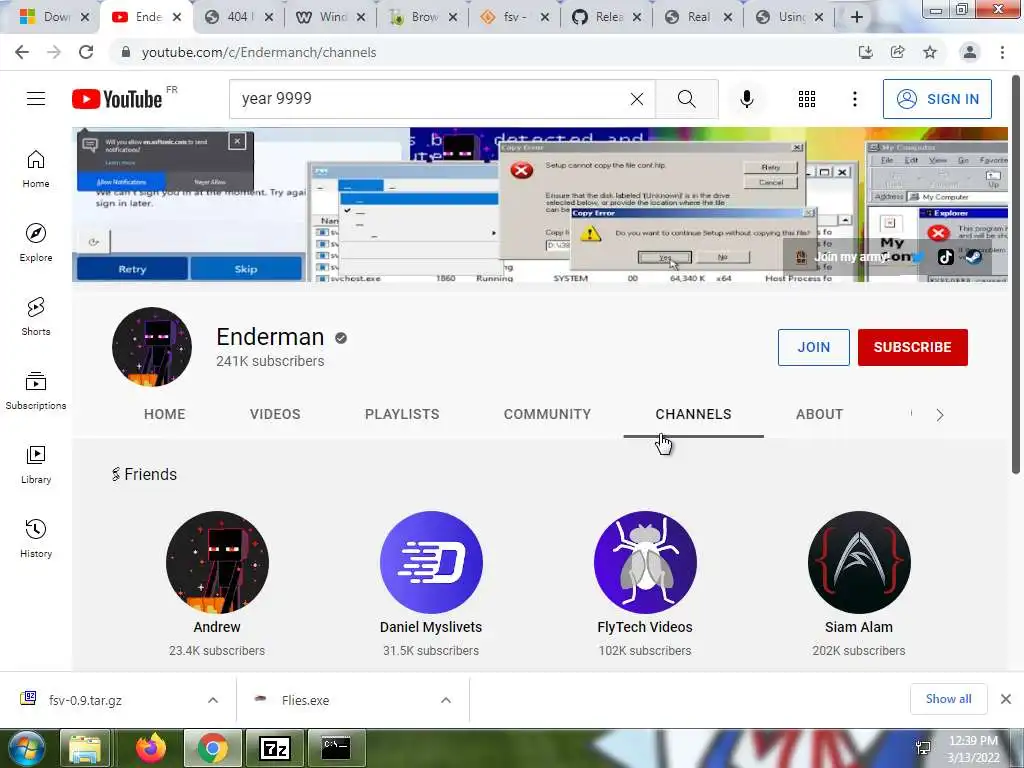1024x768 pixels.
Task: Switch to the COMMUNITY channel tab
Action: pos(547,414)
